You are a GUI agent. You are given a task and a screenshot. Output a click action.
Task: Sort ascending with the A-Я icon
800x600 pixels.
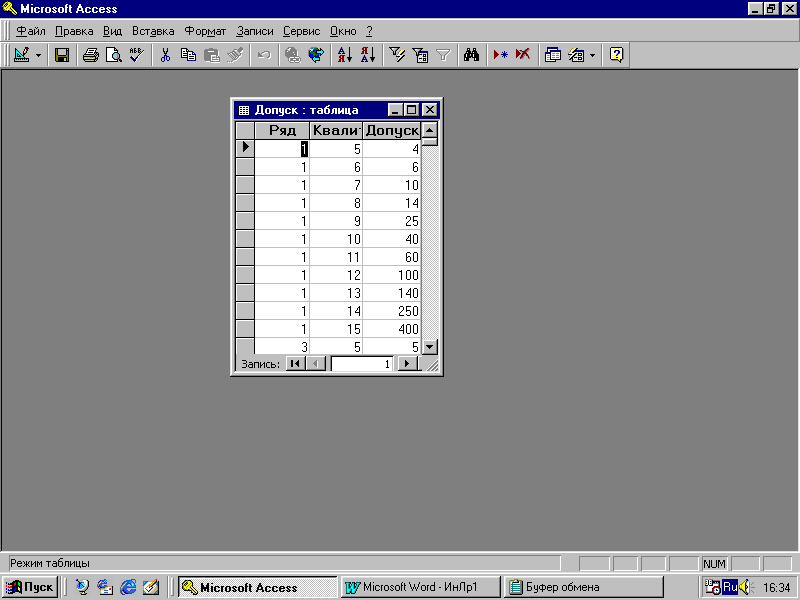click(x=345, y=55)
